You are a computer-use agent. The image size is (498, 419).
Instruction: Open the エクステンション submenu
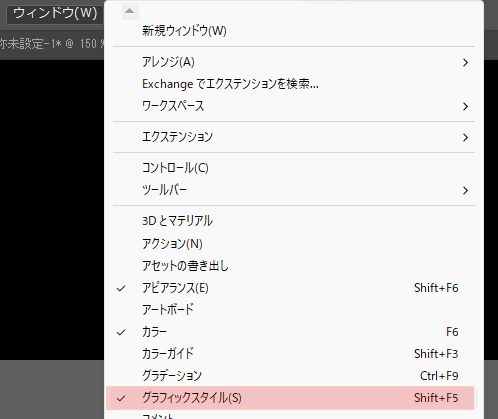click(x=294, y=137)
